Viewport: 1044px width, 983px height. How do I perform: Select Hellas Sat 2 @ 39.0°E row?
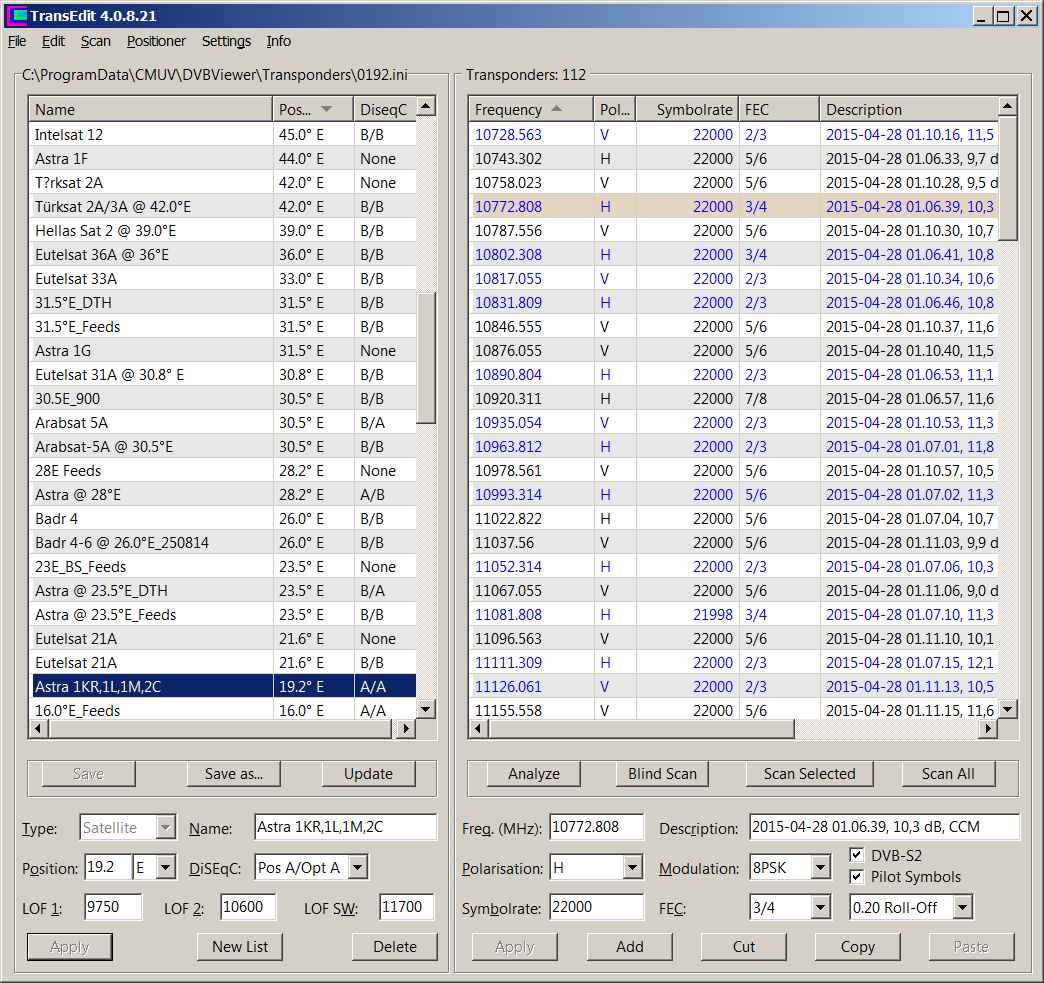point(105,231)
